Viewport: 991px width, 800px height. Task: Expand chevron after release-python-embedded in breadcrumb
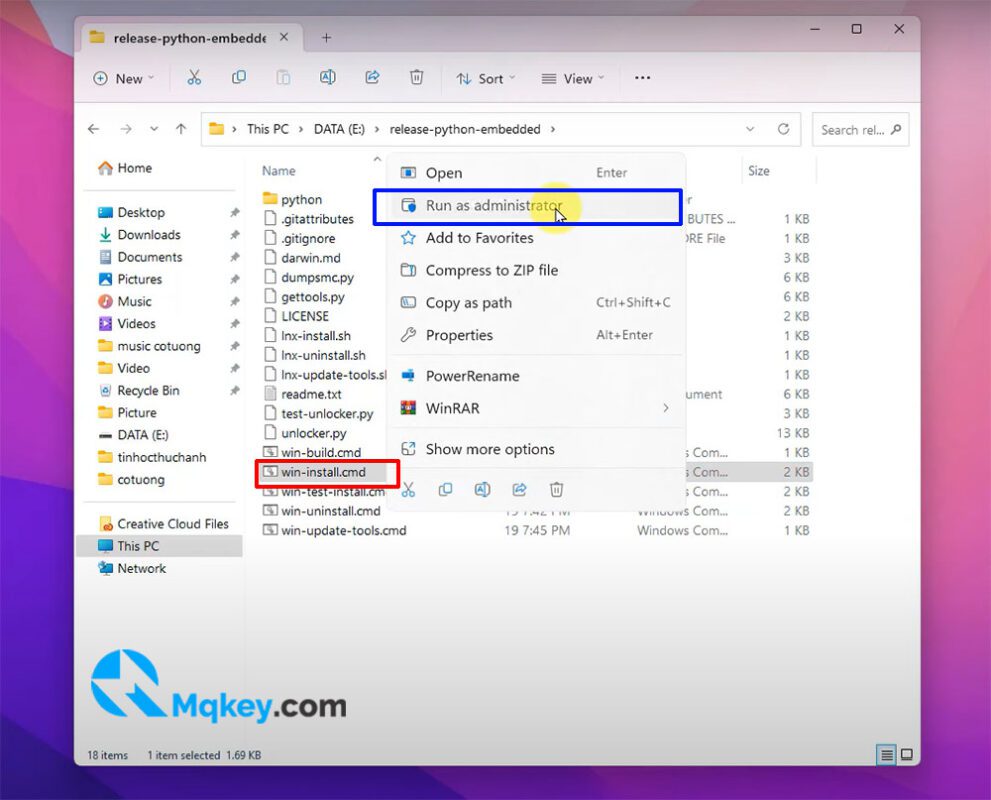point(553,129)
